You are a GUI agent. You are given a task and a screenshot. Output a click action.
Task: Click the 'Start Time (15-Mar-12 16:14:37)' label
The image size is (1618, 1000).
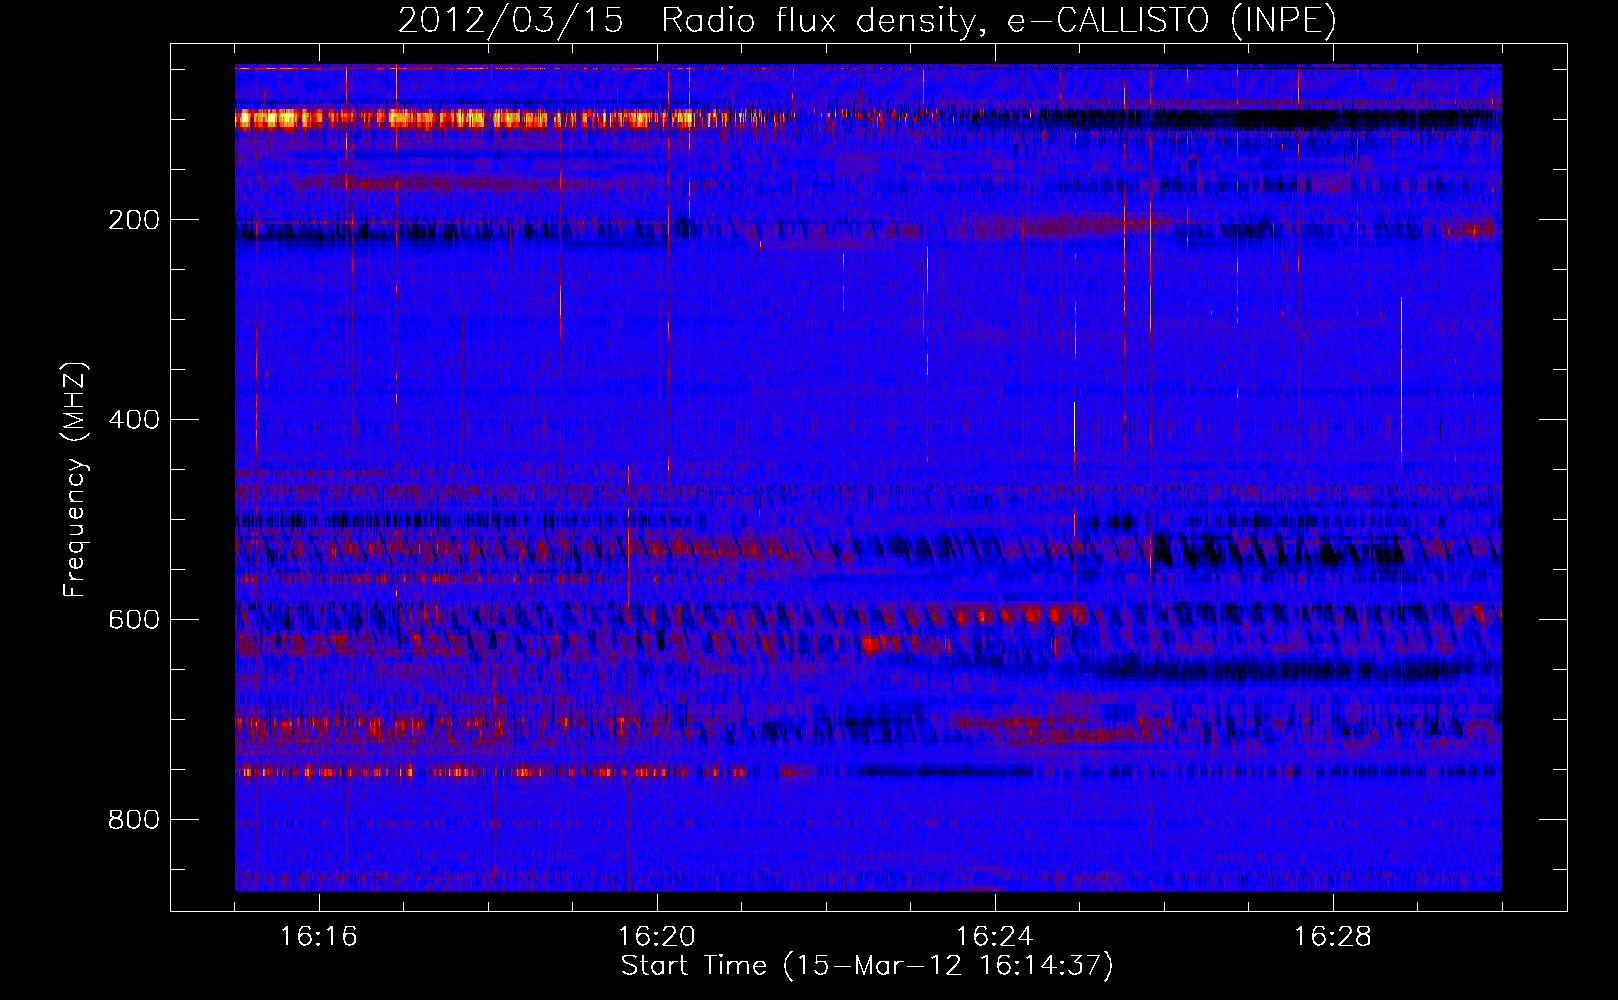(x=867, y=966)
